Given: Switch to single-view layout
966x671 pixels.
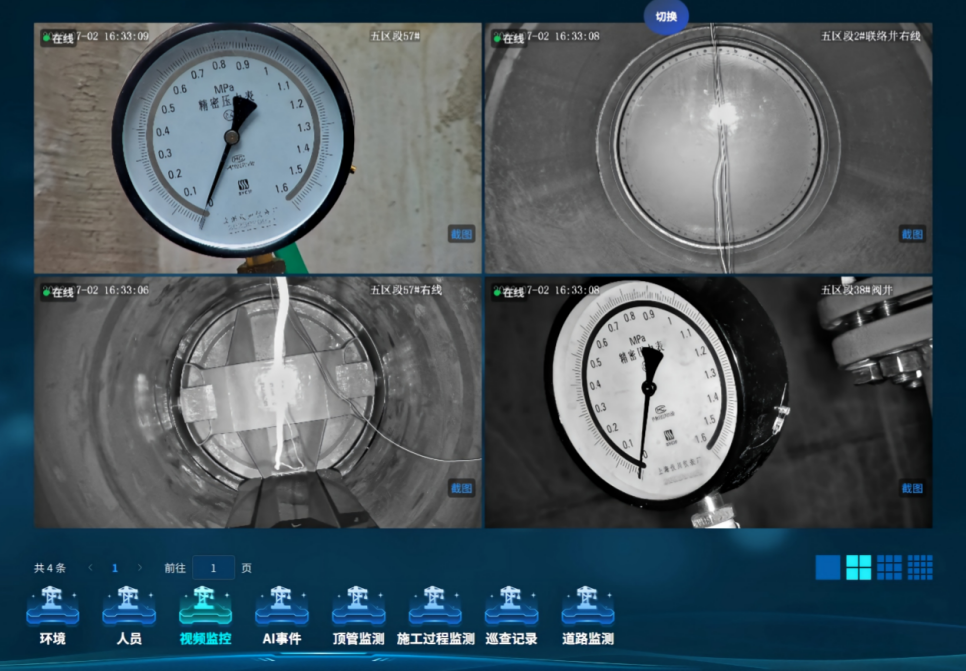Looking at the screenshot, I should tap(827, 567).
